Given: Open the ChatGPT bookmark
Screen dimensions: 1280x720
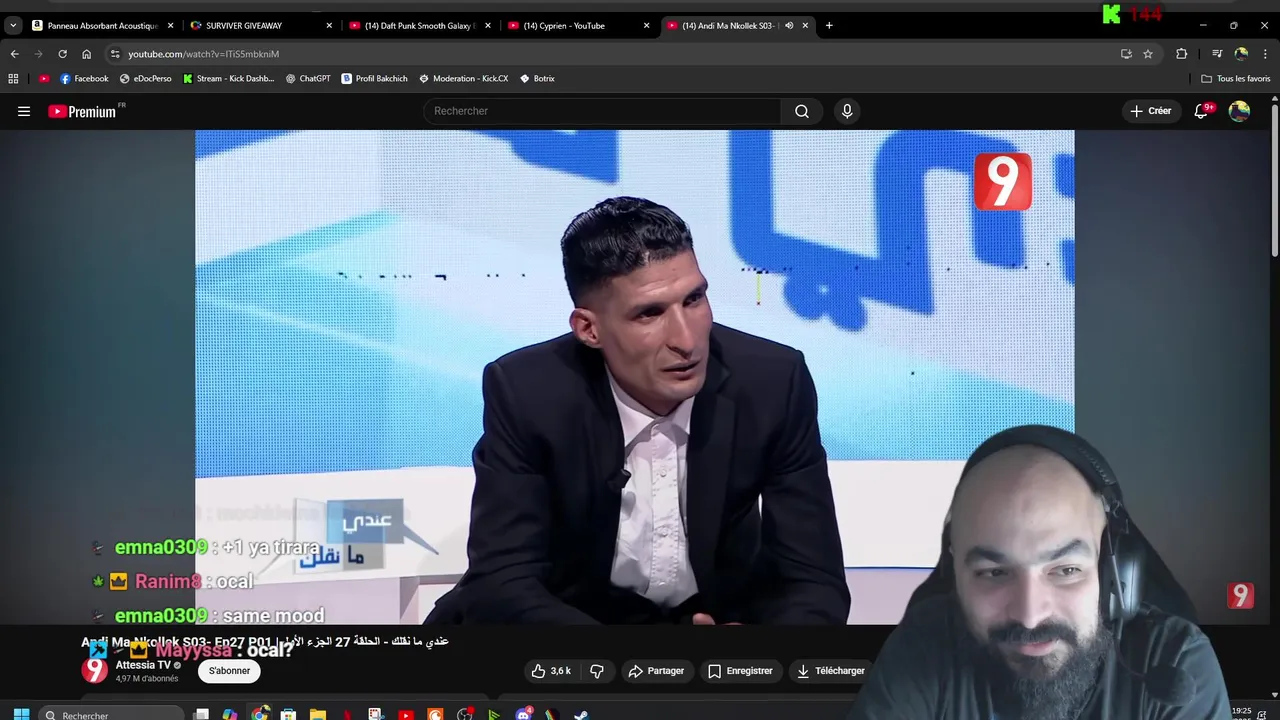Looking at the screenshot, I should coord(308,78).
